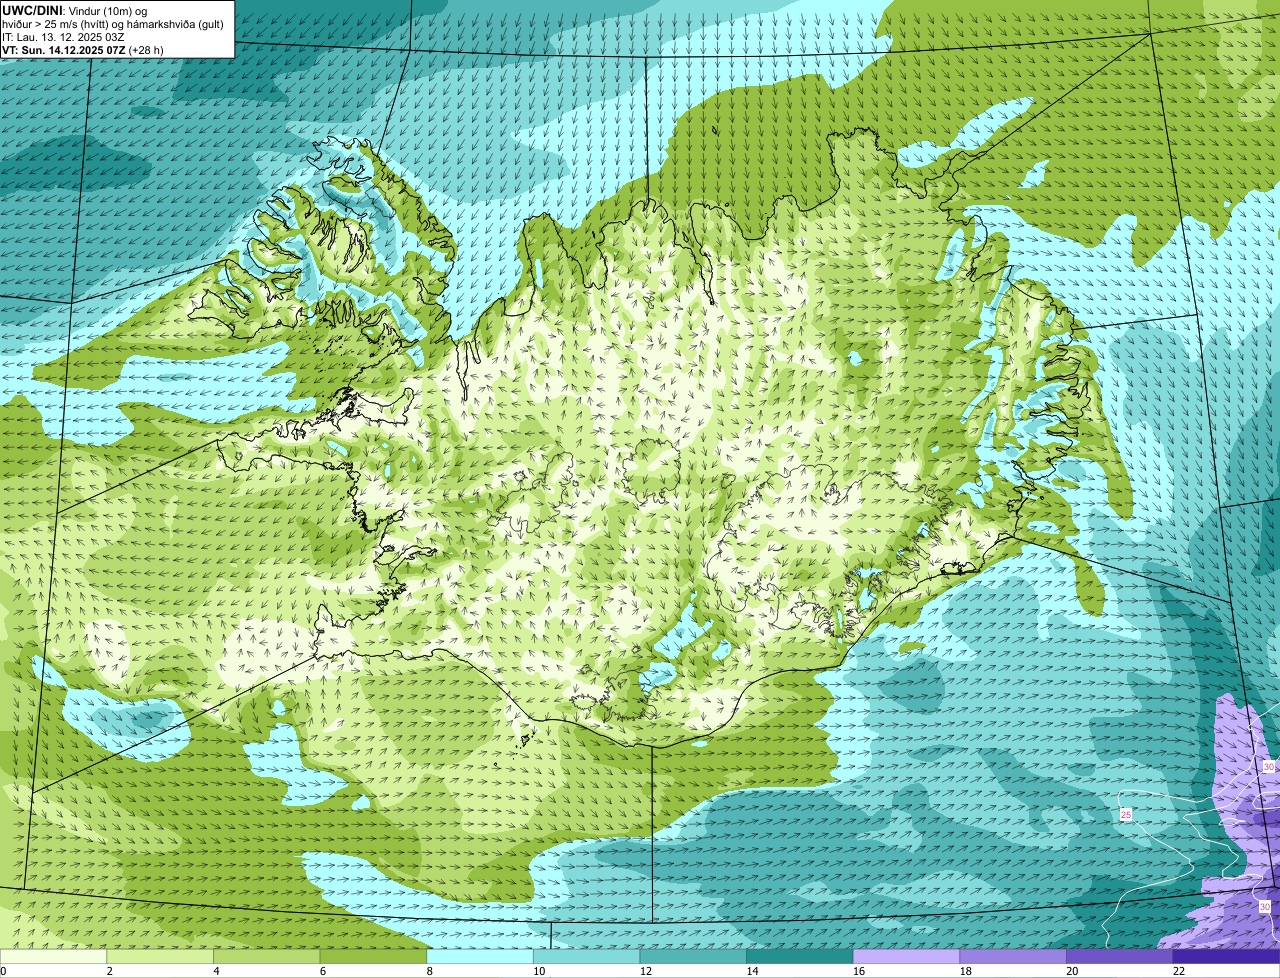The image size is (1280, 978).
Task: Pick the 10–12 m/s turquoise legend swatch
Action: click(x=586, y=957)
